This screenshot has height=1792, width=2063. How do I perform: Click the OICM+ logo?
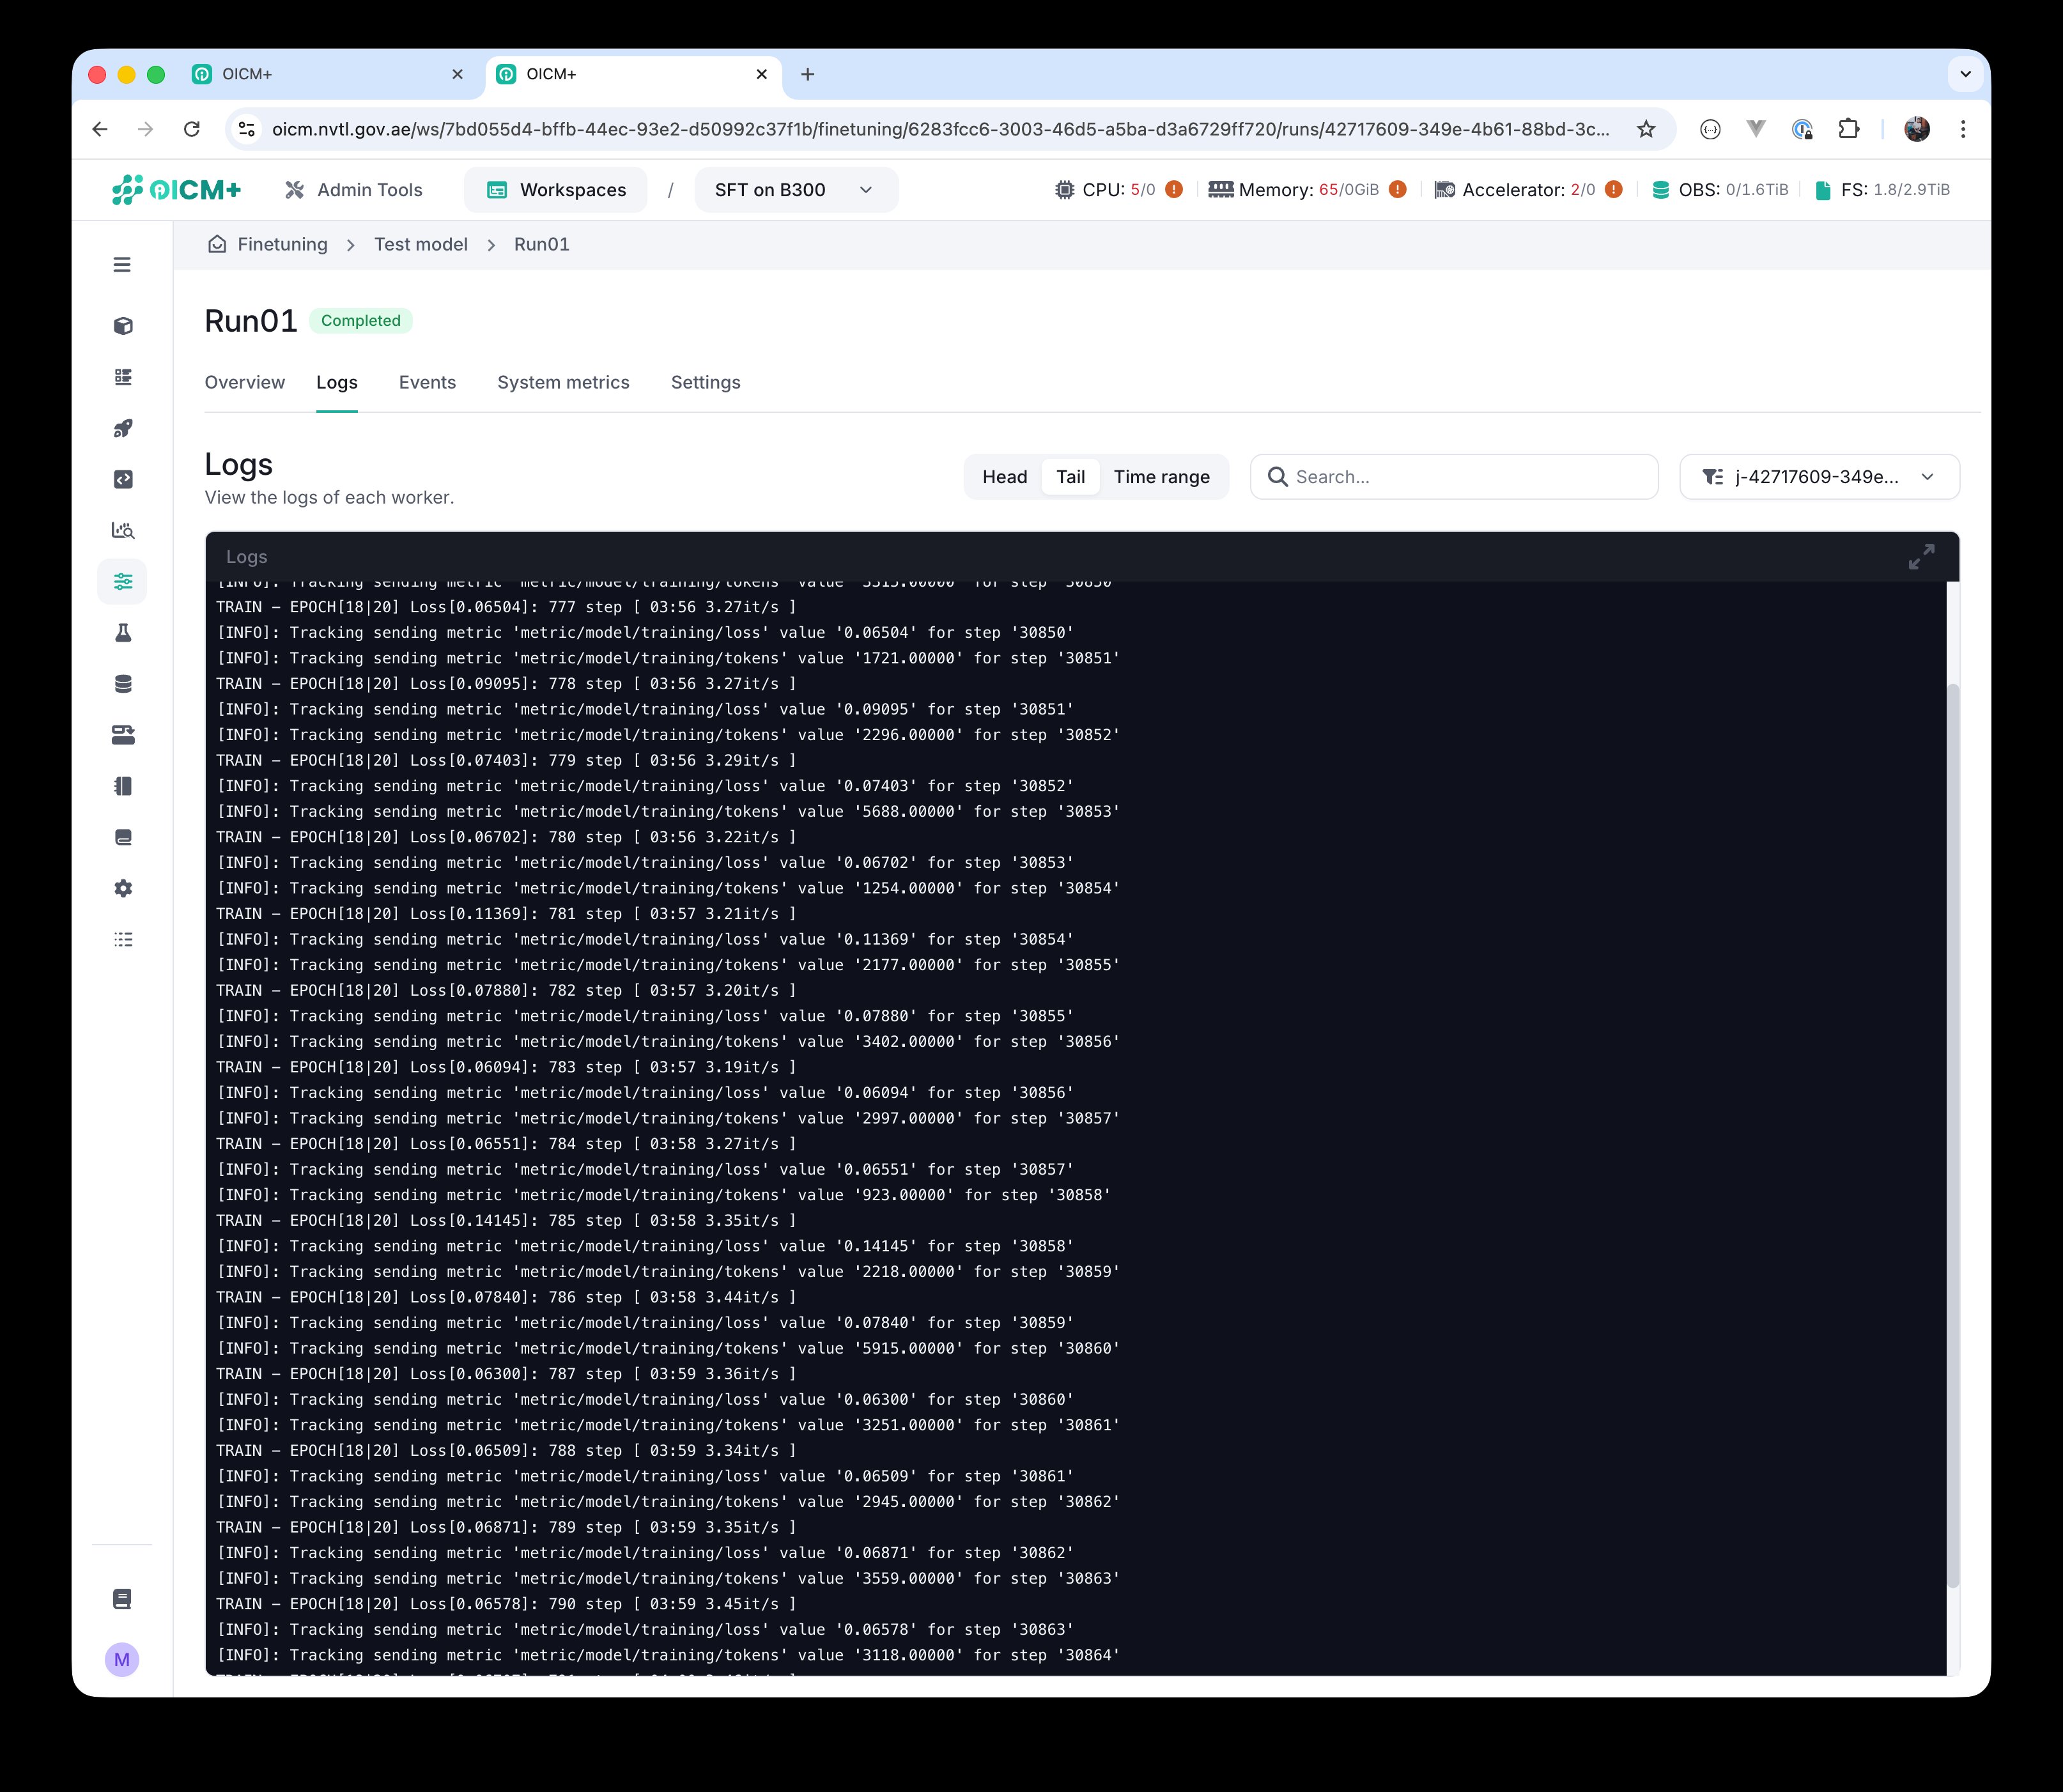(176, 190)
